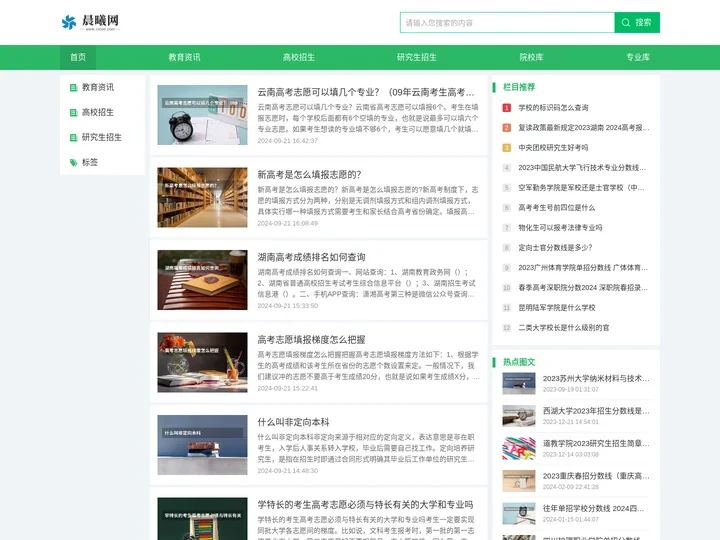Click the search box placeholder field

tap(507, 22)
